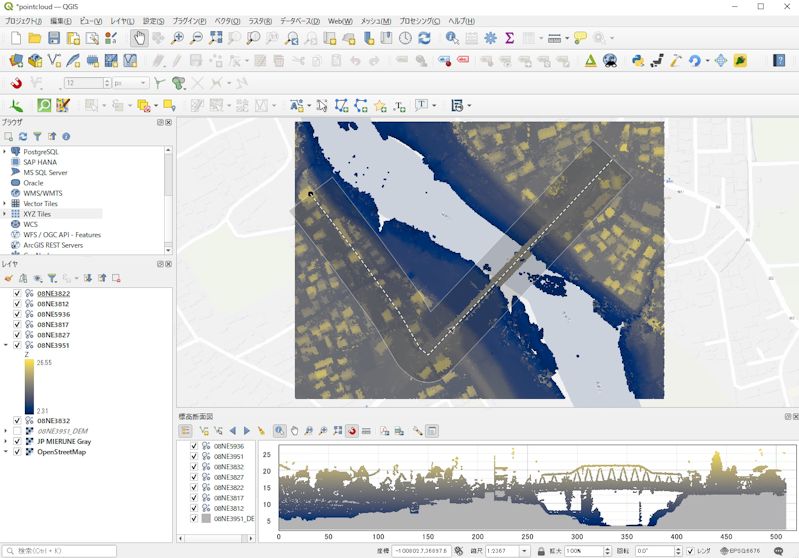Screen dimensions: 799x558
Task: Open the ラスタ menu
Action: click(260, 21)
